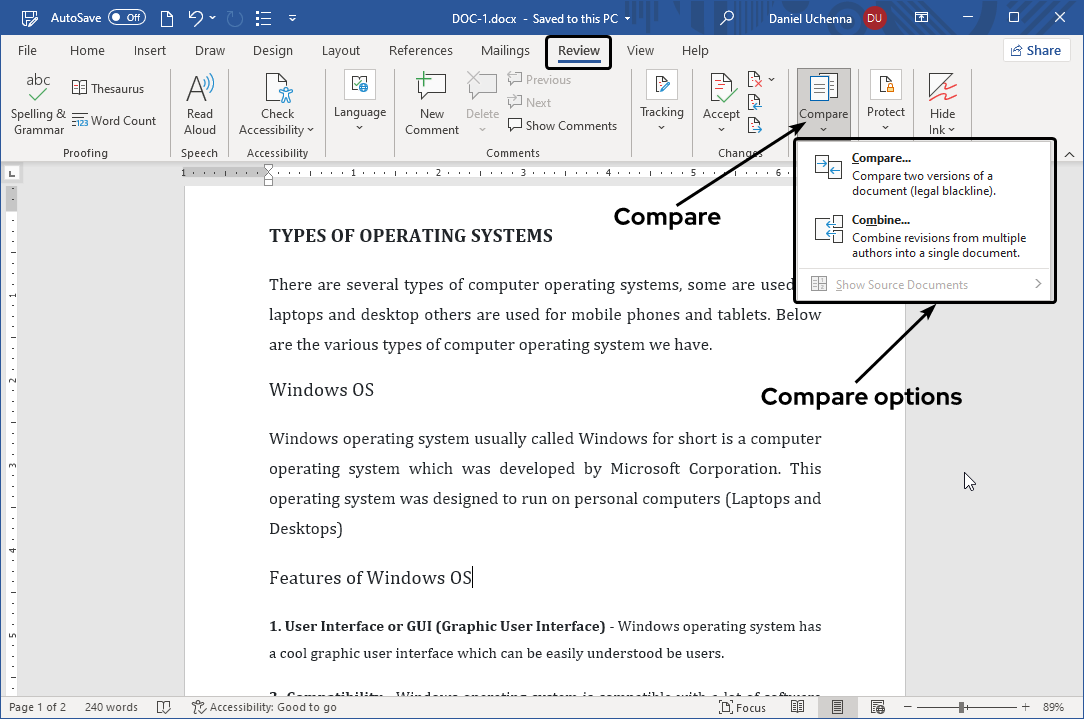
Task: Switch to Web Layout view
Action: [x=877, y=706]
